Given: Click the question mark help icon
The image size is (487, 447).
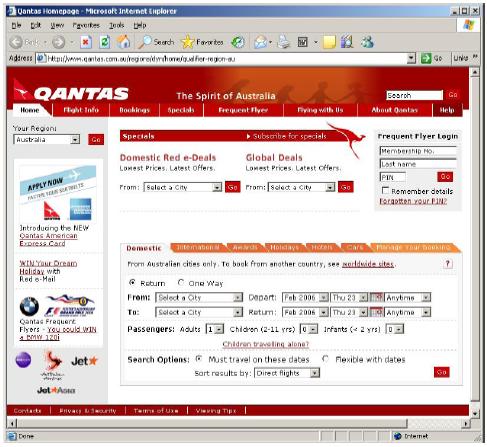Looking at the screenshot, I should 447,264.
